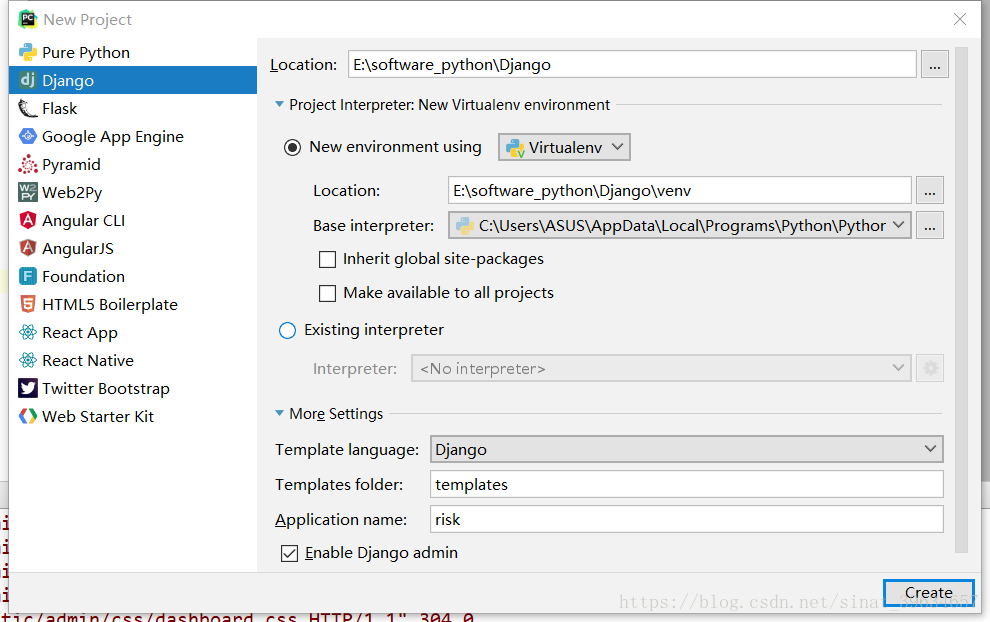This screenshot has width=990, height=622.
Task: Close the New Project dialog
Action: click(x=960, y=19)
